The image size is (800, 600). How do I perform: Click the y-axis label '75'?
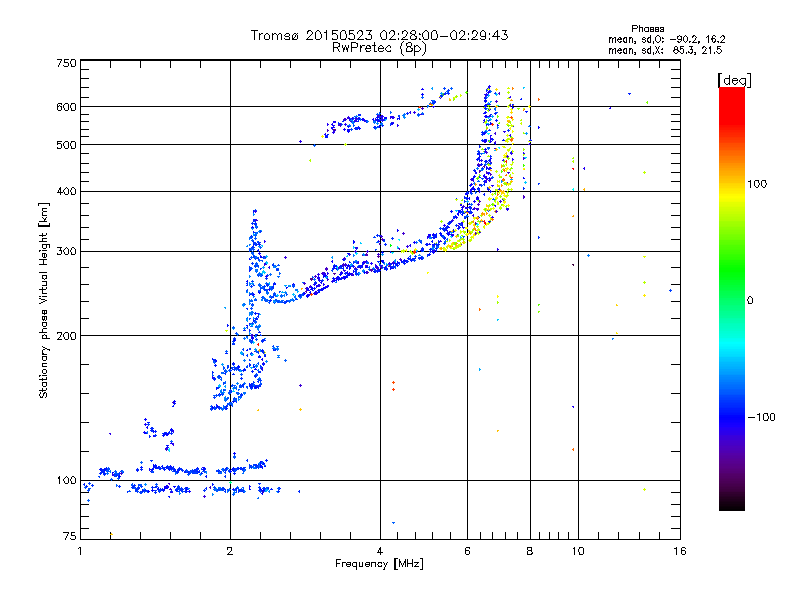pos(70,536)
